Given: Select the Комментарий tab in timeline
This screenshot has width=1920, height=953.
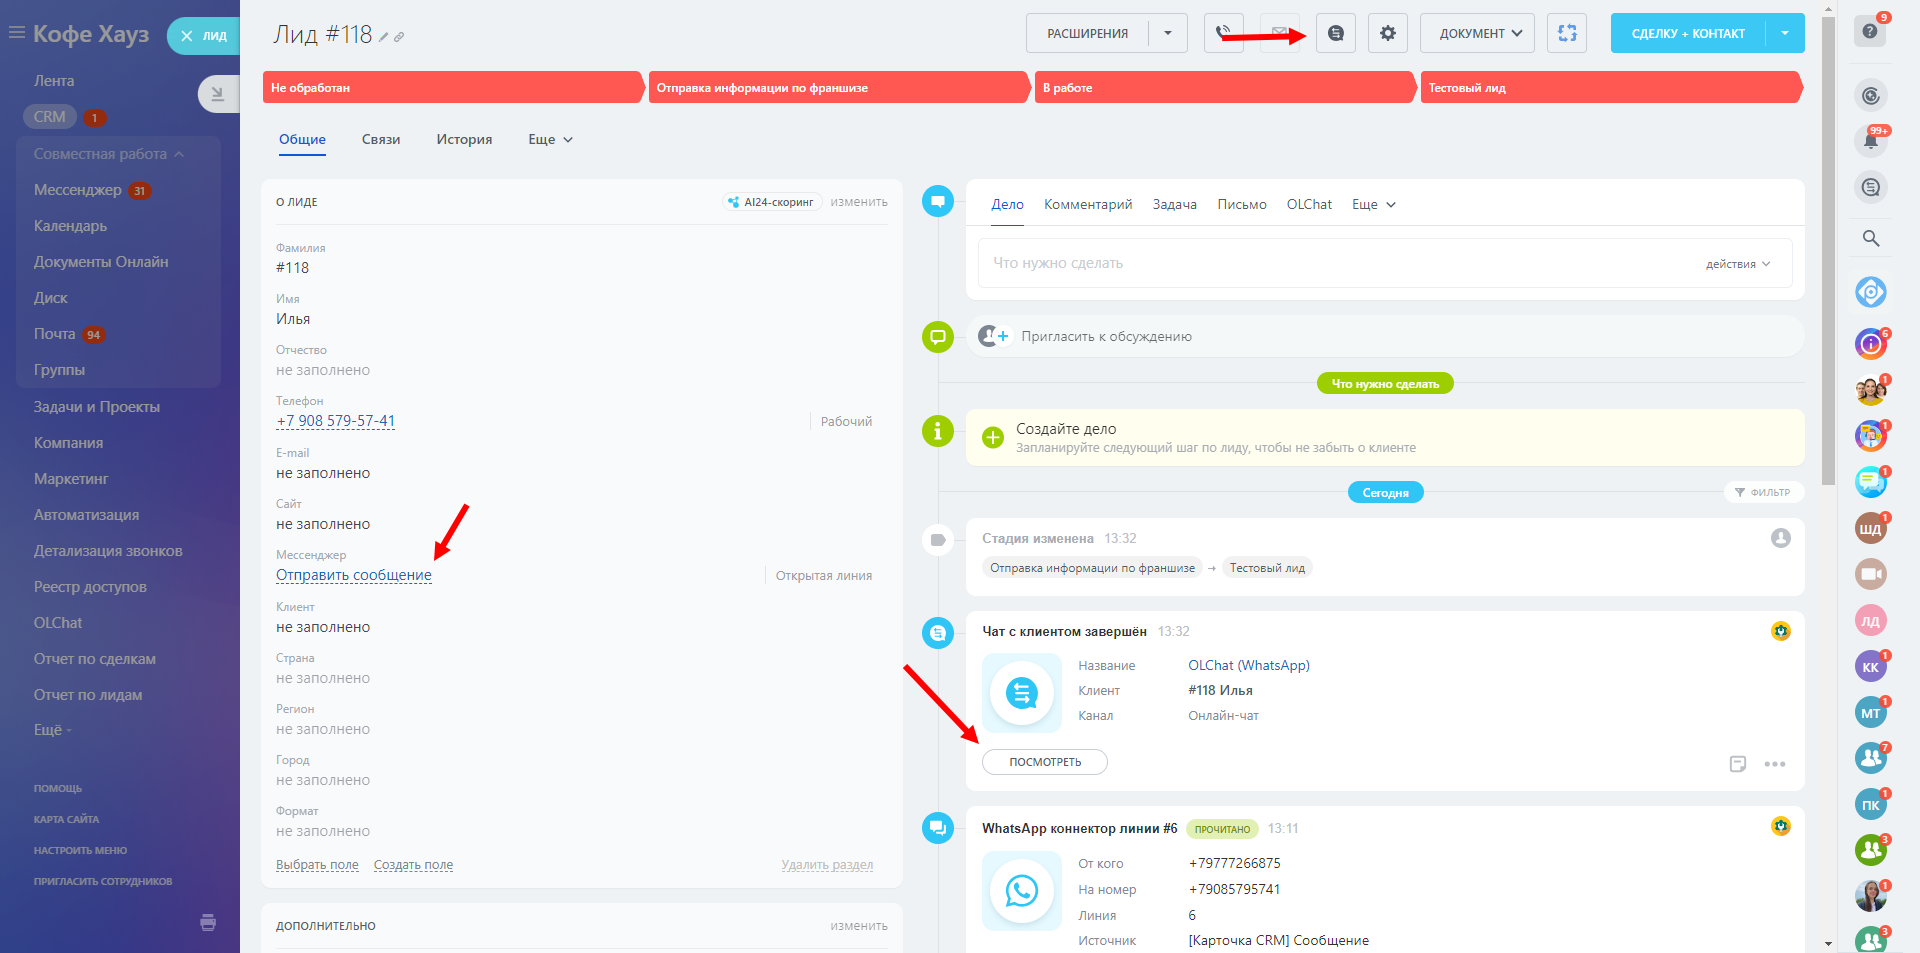Looking at the screenshot, I should pyautogui.click(x=1088, y=204).
